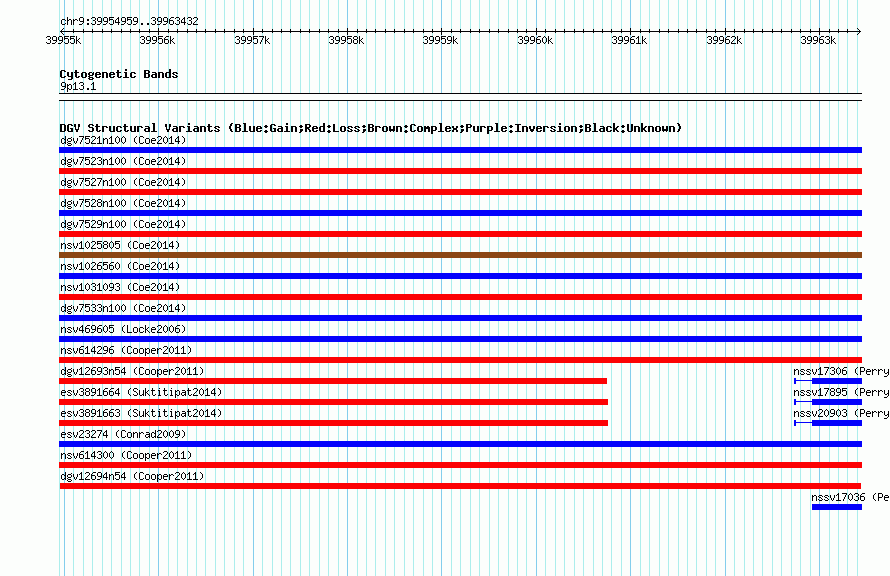The height and width of the screenshot is (576, 890).
Task: Click the 39956k ruler position
Action: 157,40
